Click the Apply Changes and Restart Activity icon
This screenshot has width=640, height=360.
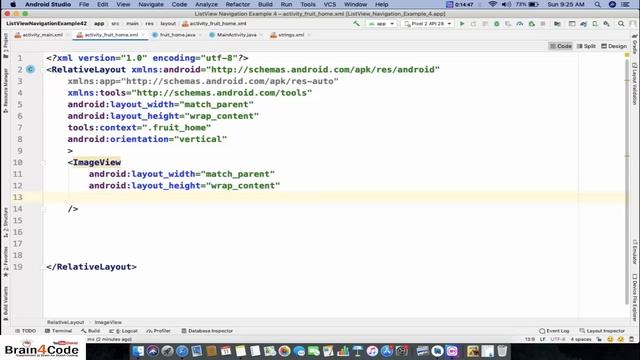(x=473, y=24)
